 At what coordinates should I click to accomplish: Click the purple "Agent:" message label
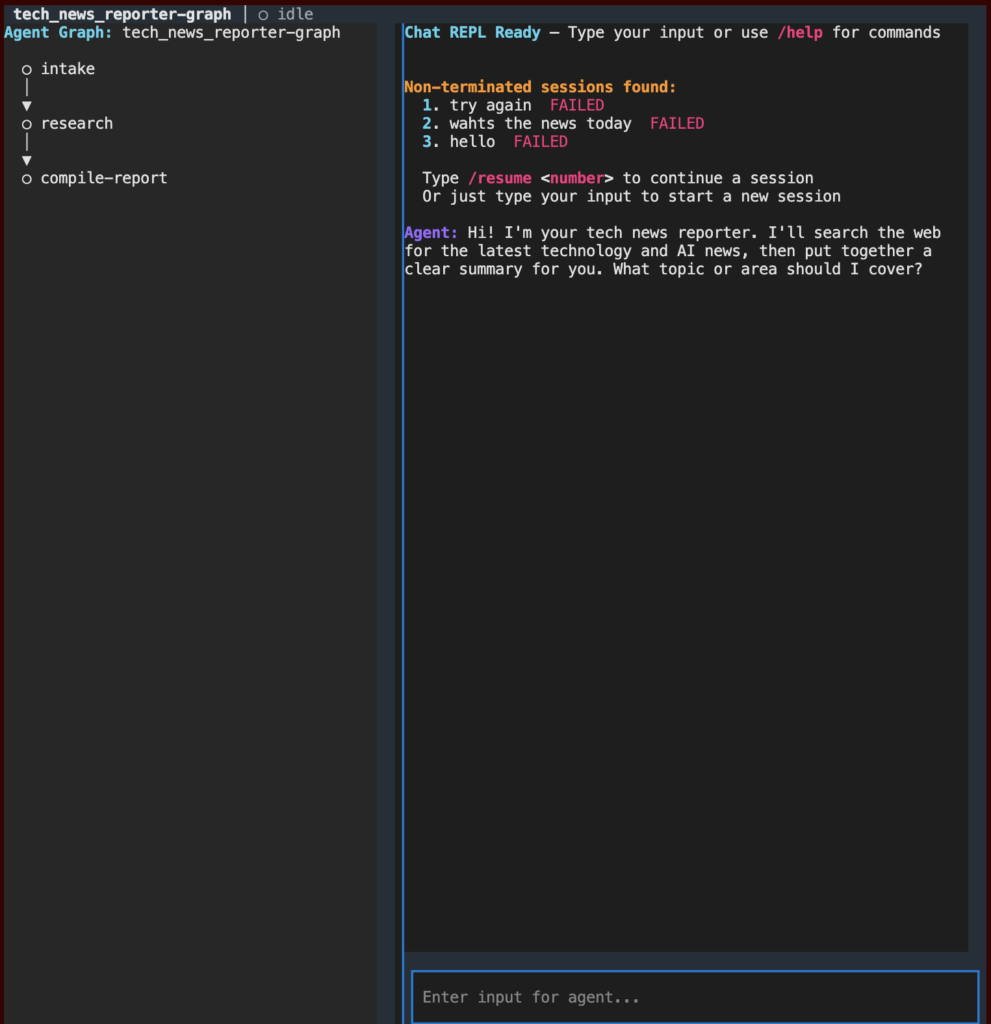[431, 233]
